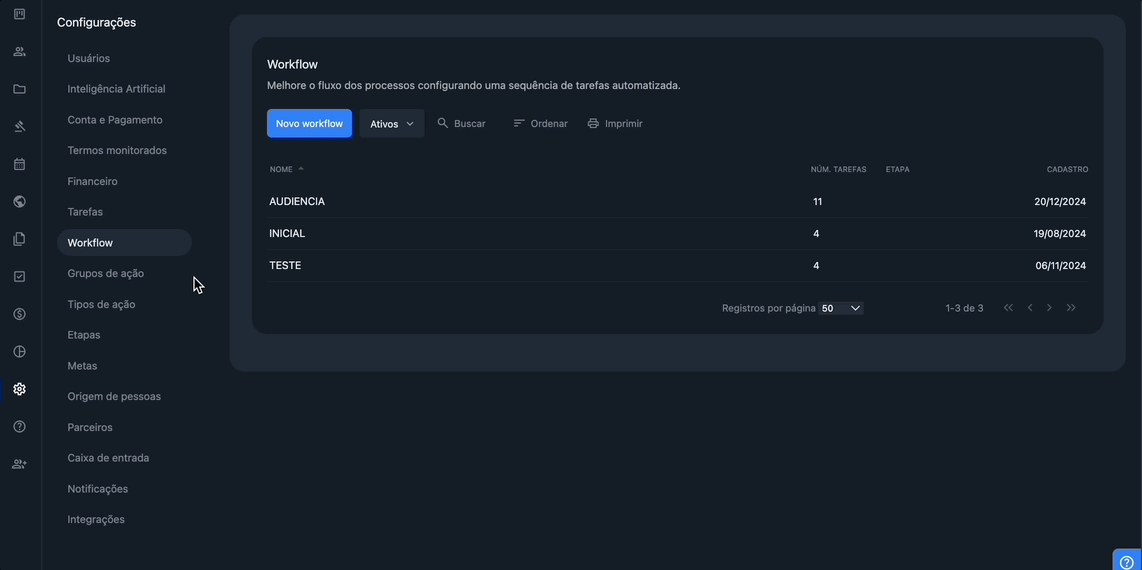
Task: Go to the previous page arrow
Action: (1030, 308)
